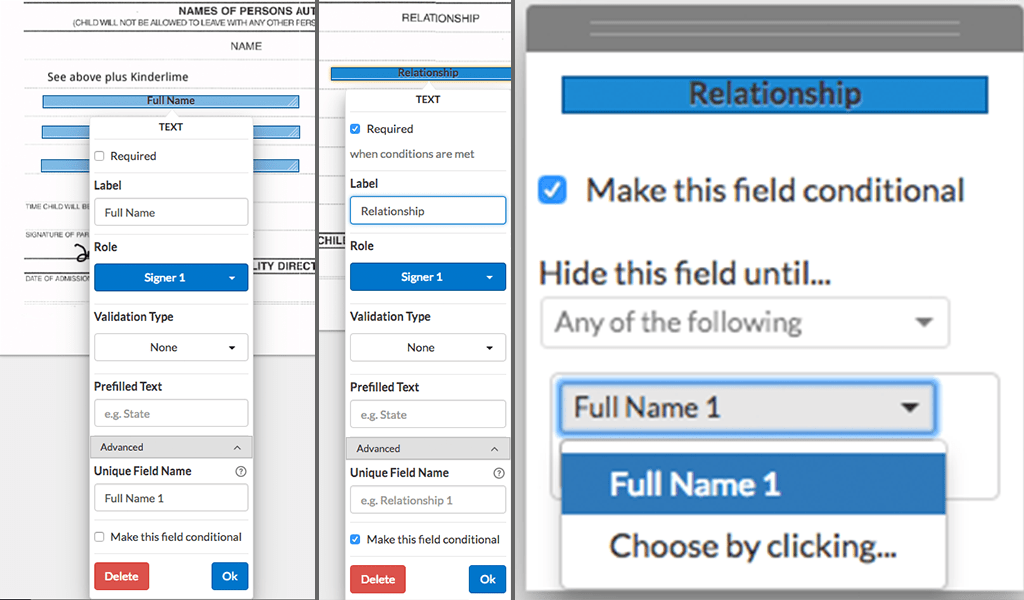Select 'Full Name 1' highlighted option in list

(x=753, y=485)
